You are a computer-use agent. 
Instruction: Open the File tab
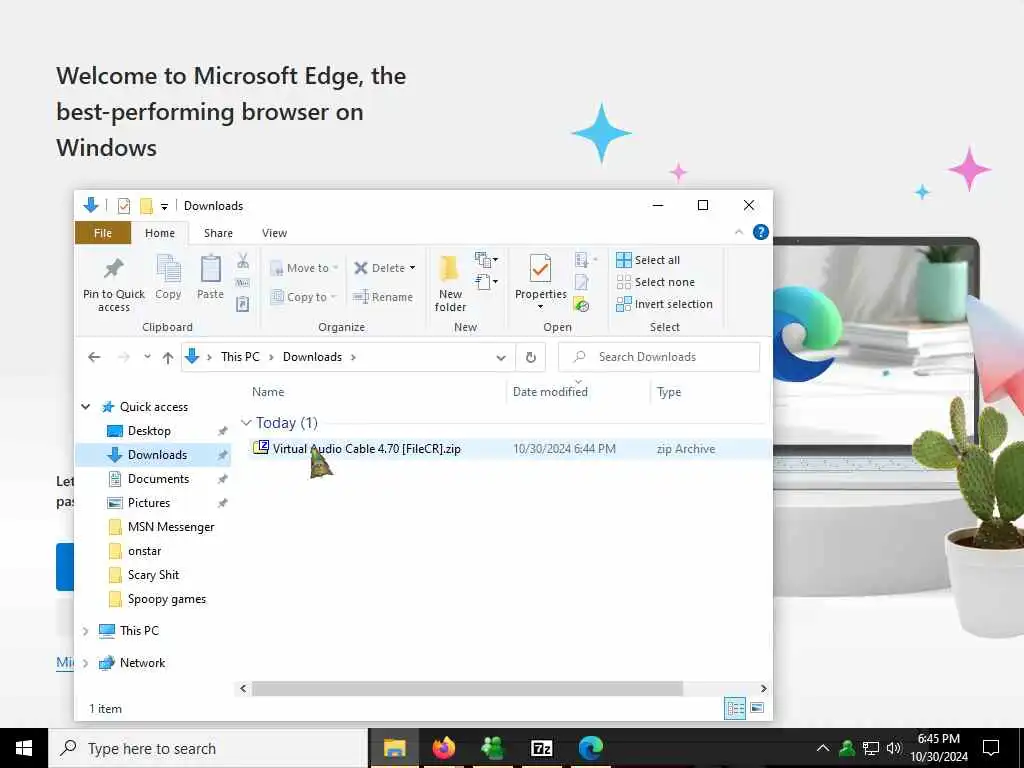tap(103, 233)
